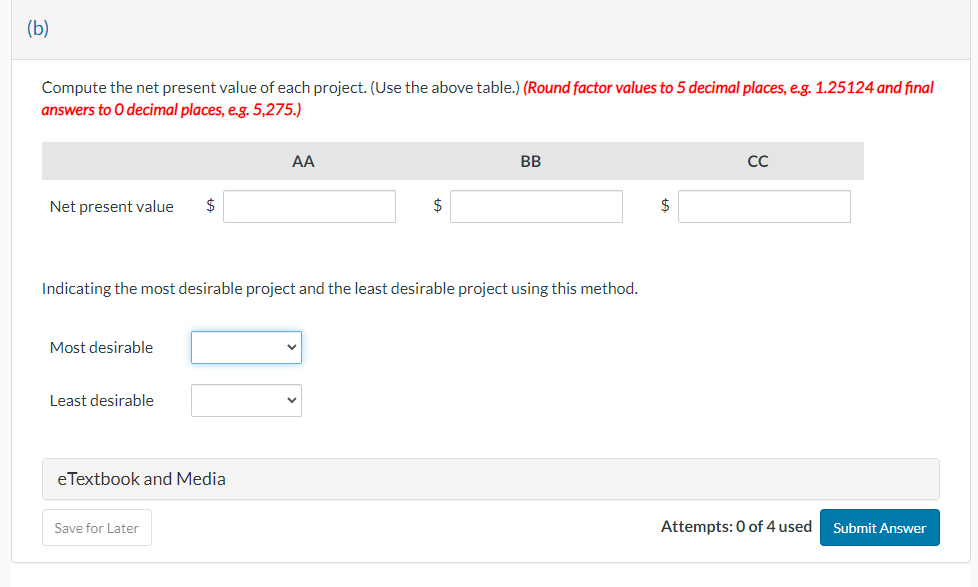Open the Most desirable project dropdown

click(x=246, y=347)
